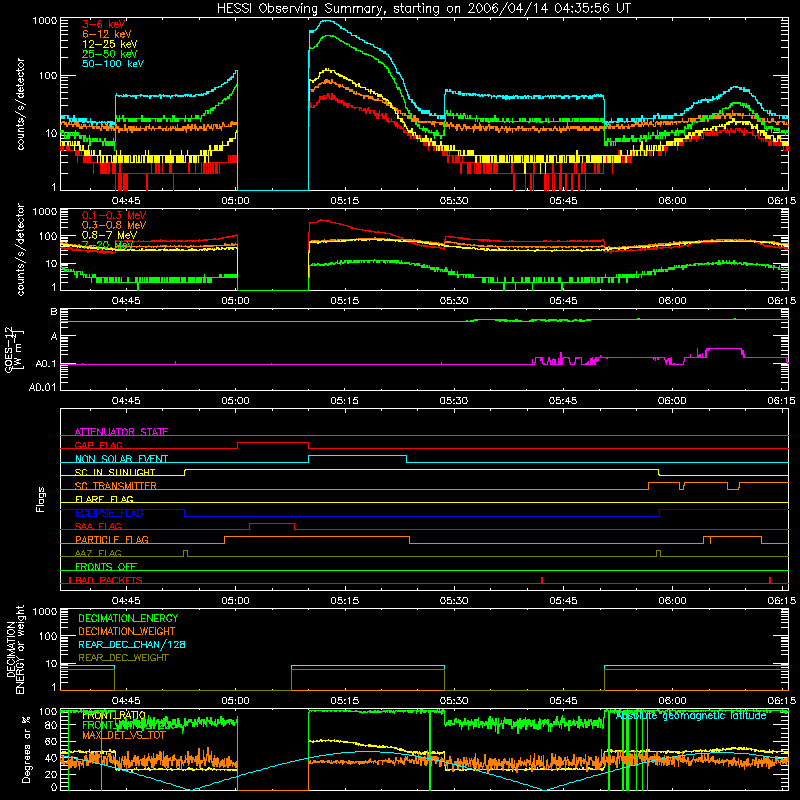Click the 'Absolute geomagnetic latitude' label

point(691,715)
